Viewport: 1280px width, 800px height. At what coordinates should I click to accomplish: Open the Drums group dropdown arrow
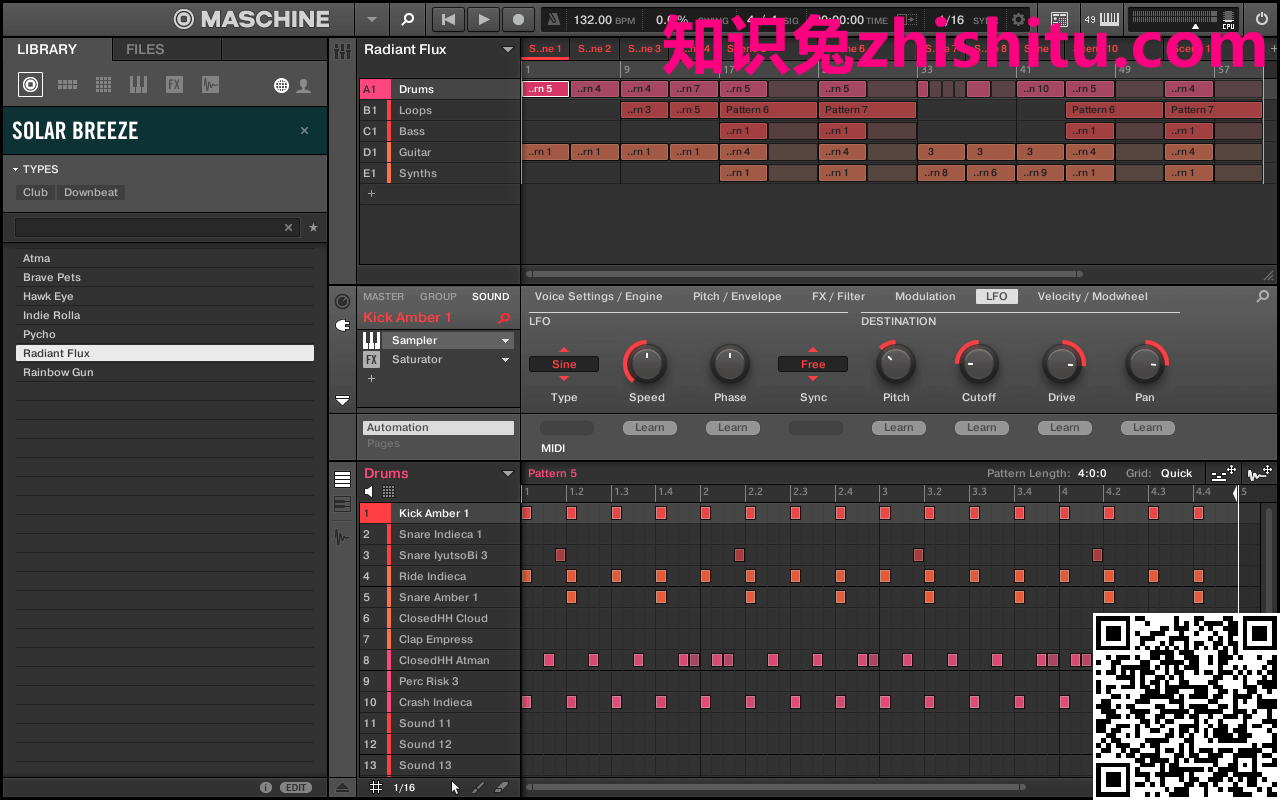tap(508, 474)
